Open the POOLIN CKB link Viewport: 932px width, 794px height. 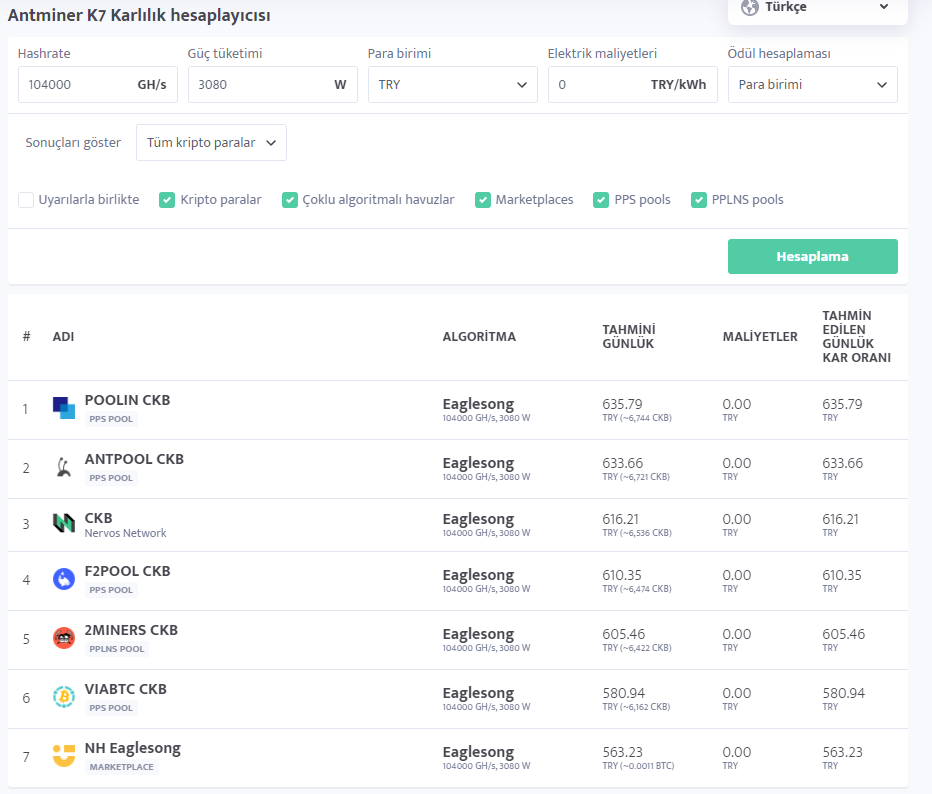point(127,400)
